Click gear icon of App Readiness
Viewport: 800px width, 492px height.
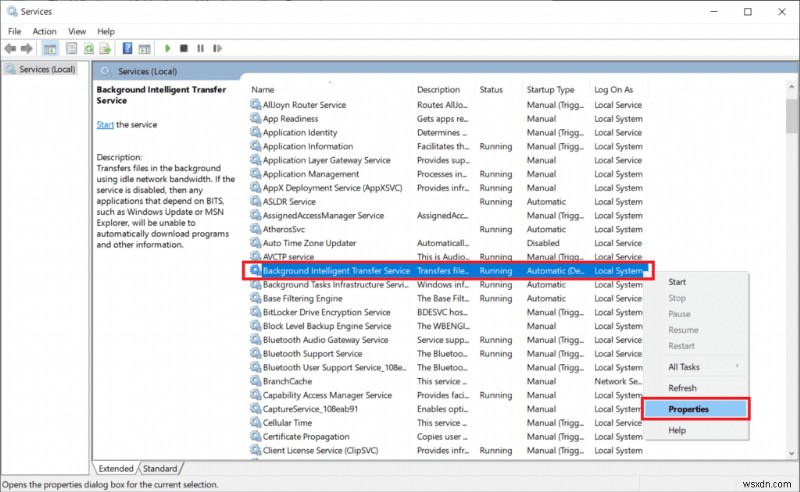255,118
